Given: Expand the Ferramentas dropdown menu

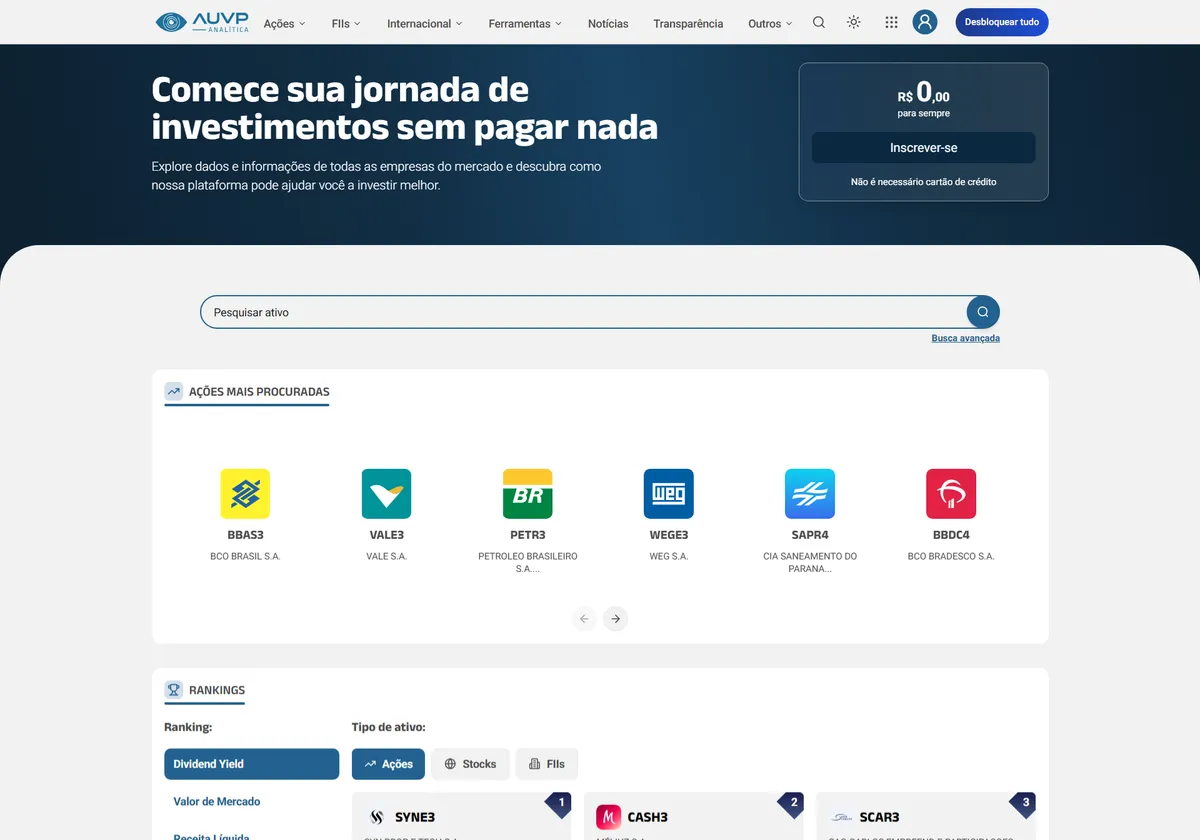Looking at the screenshot, I should (x=525, y=23).
